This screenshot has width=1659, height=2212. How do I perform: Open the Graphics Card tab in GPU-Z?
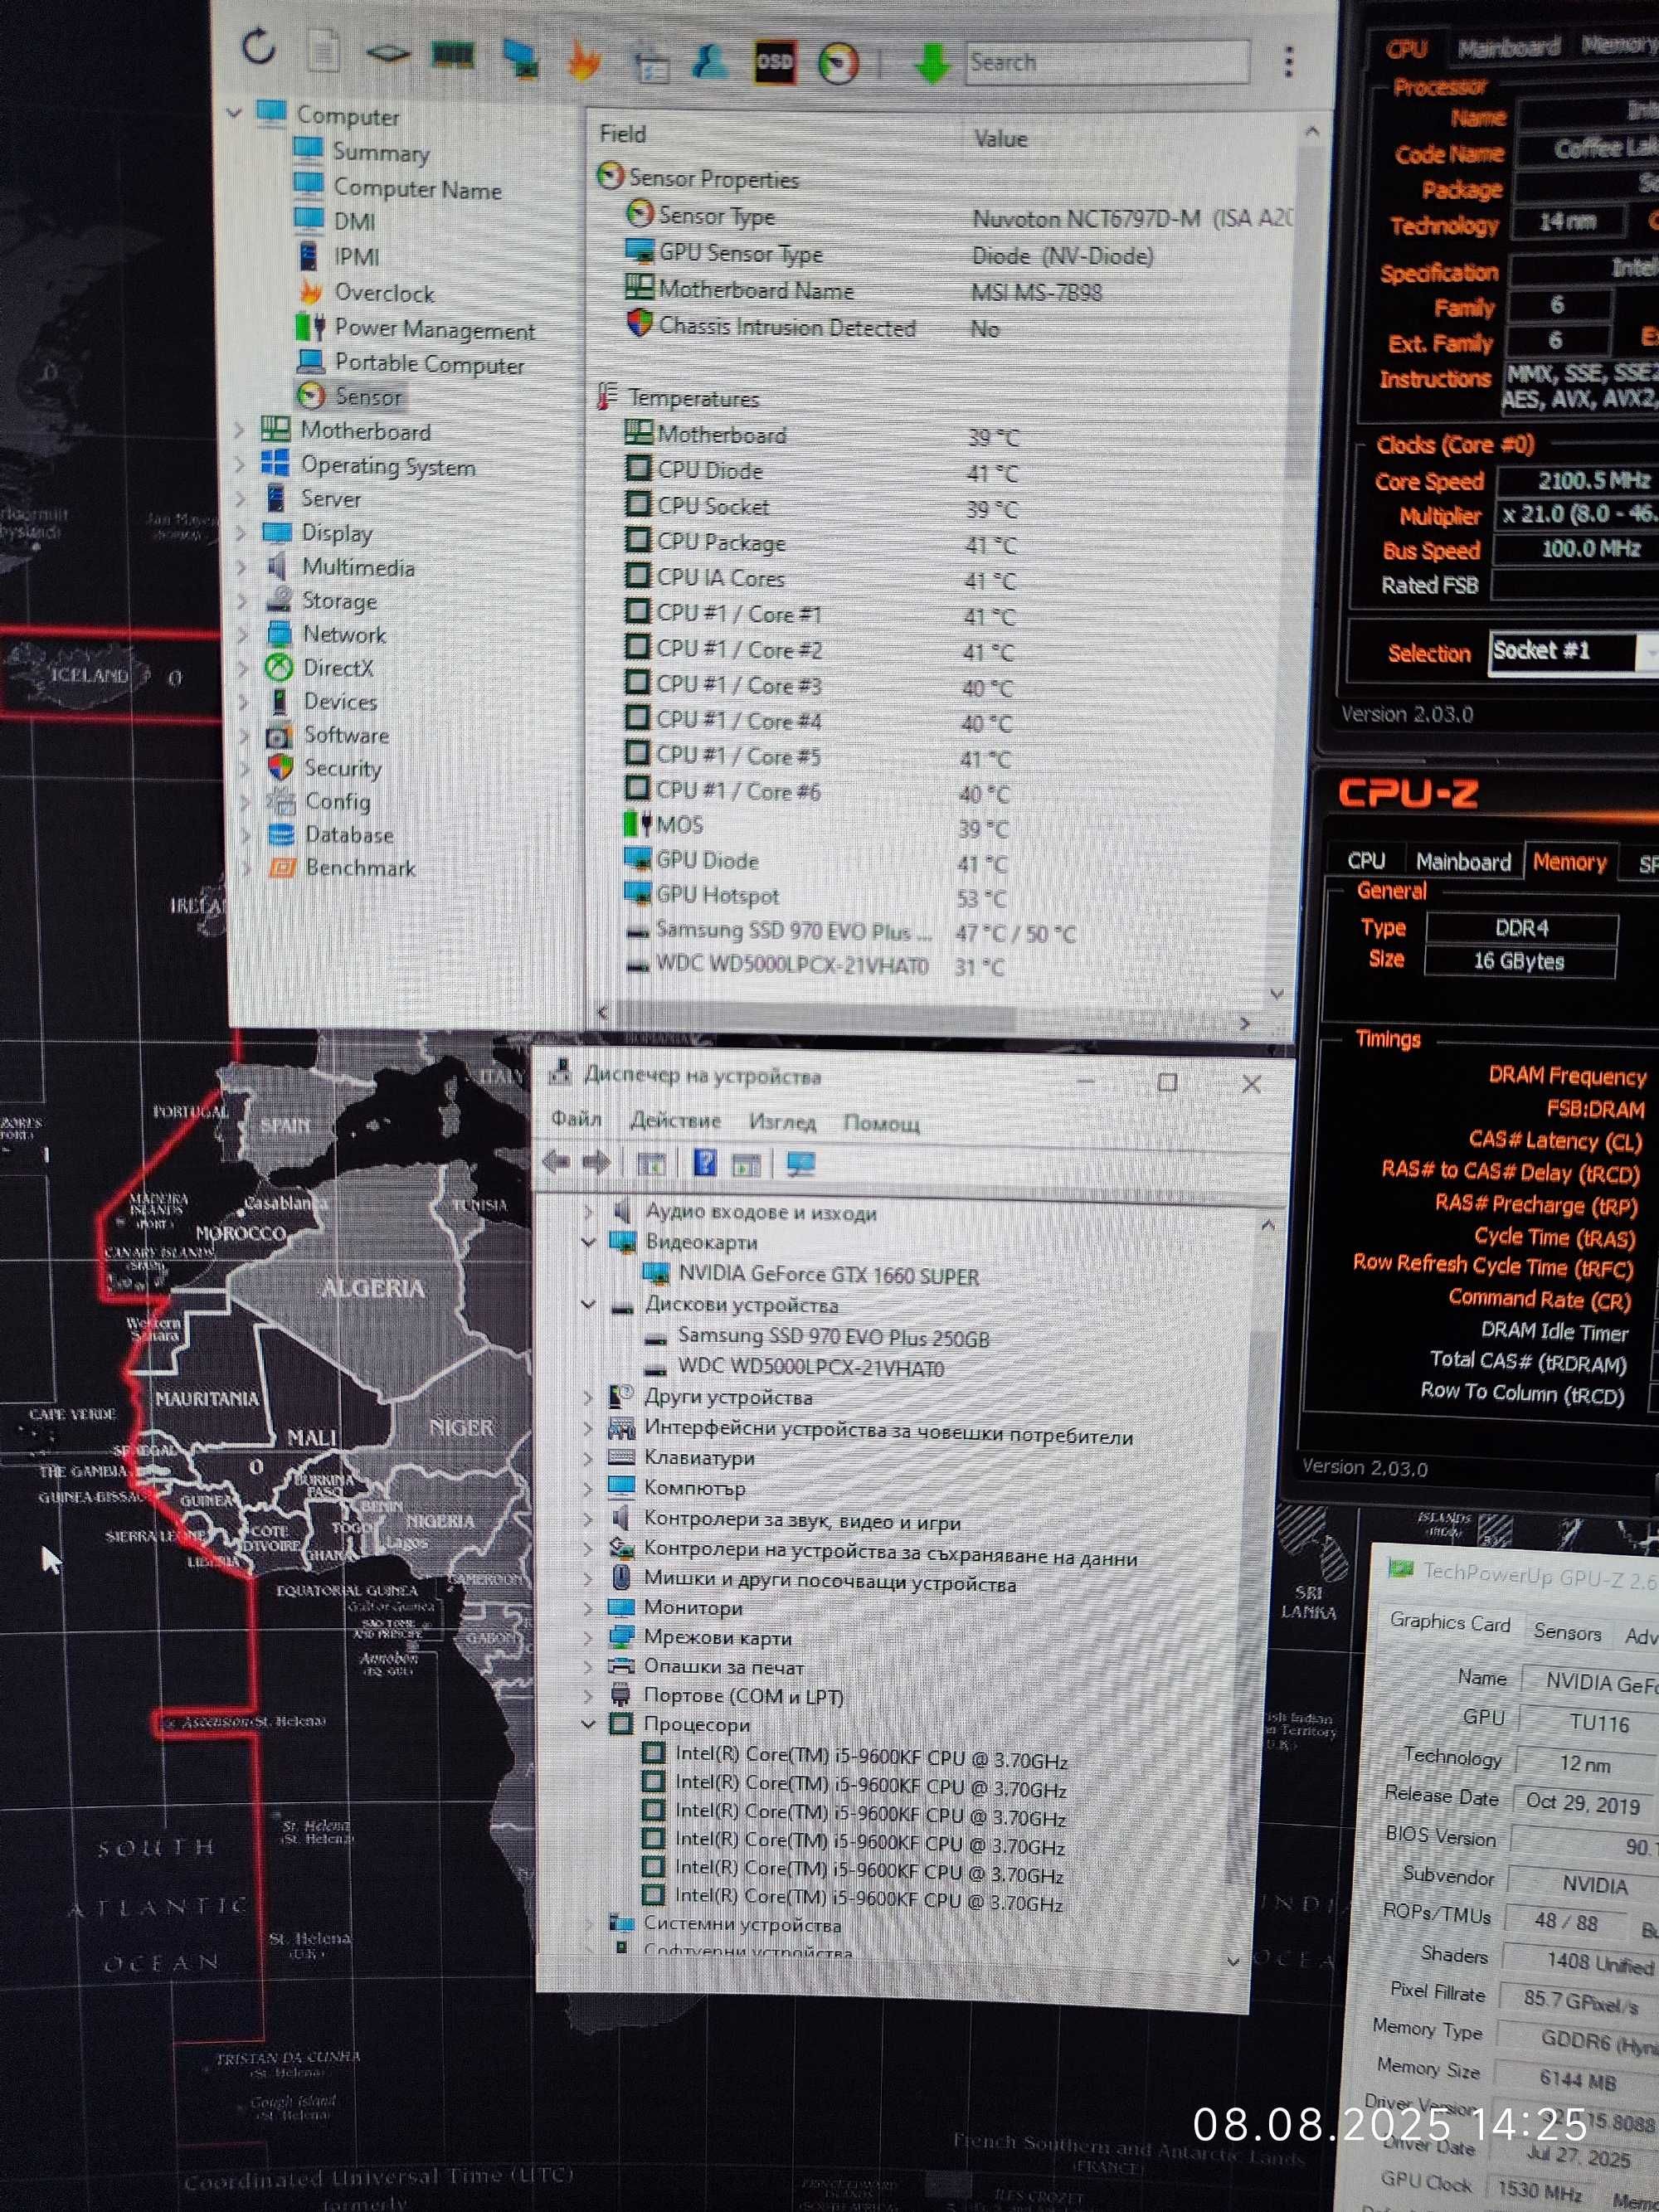[x=1450, y=1622]
